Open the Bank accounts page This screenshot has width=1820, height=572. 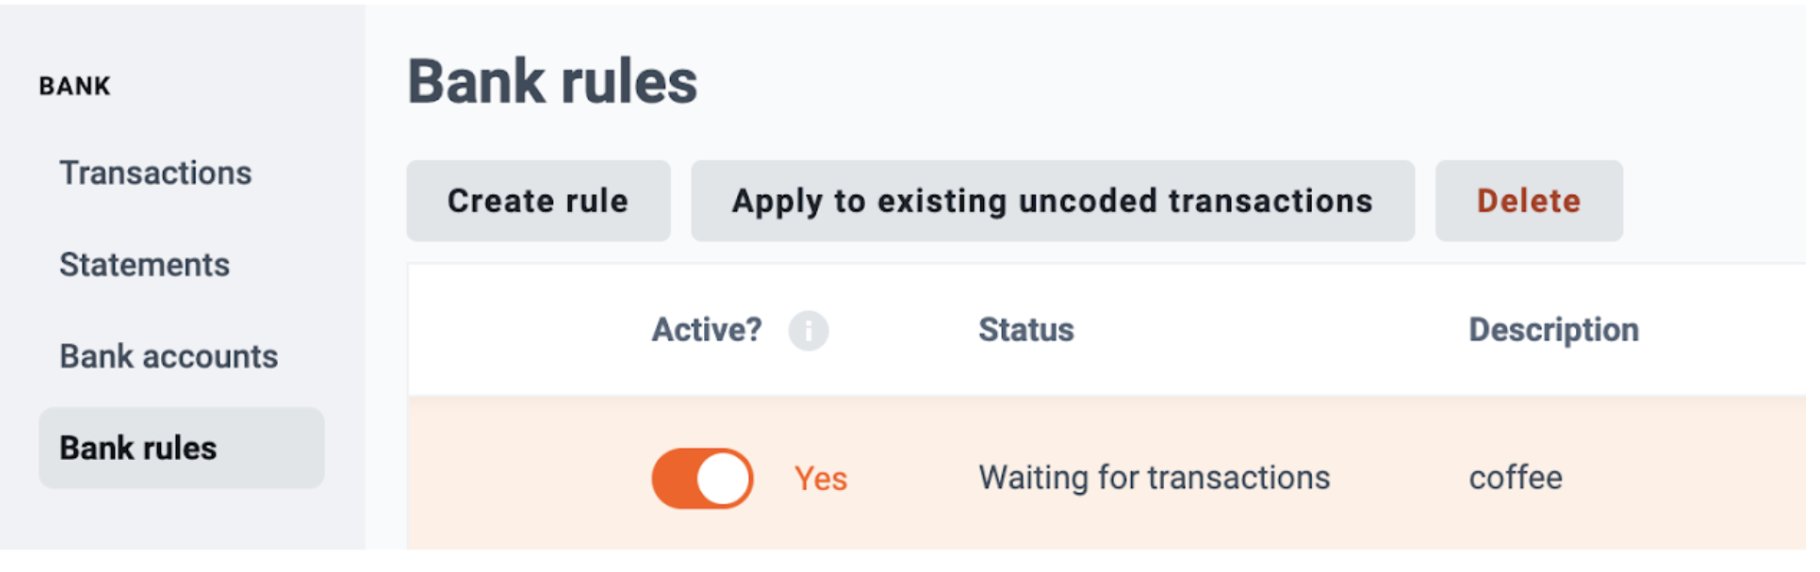168,357
